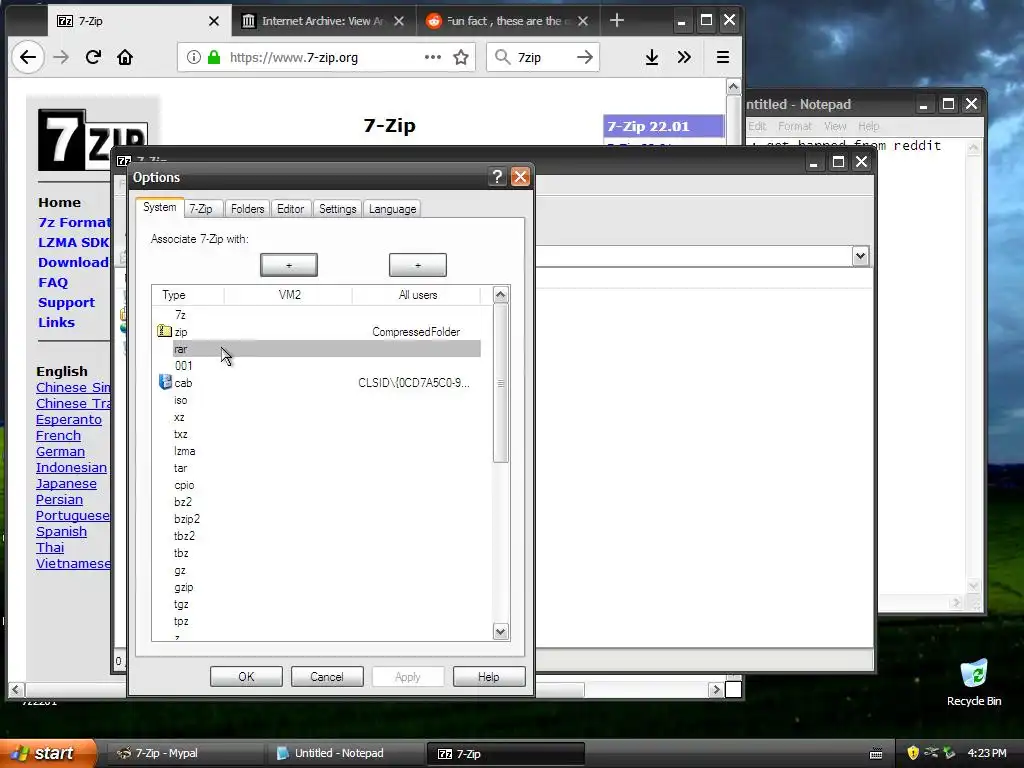This screenshot has height=768, width=1024.
Task: Select the System tab in Options
Action: (159, 207)
